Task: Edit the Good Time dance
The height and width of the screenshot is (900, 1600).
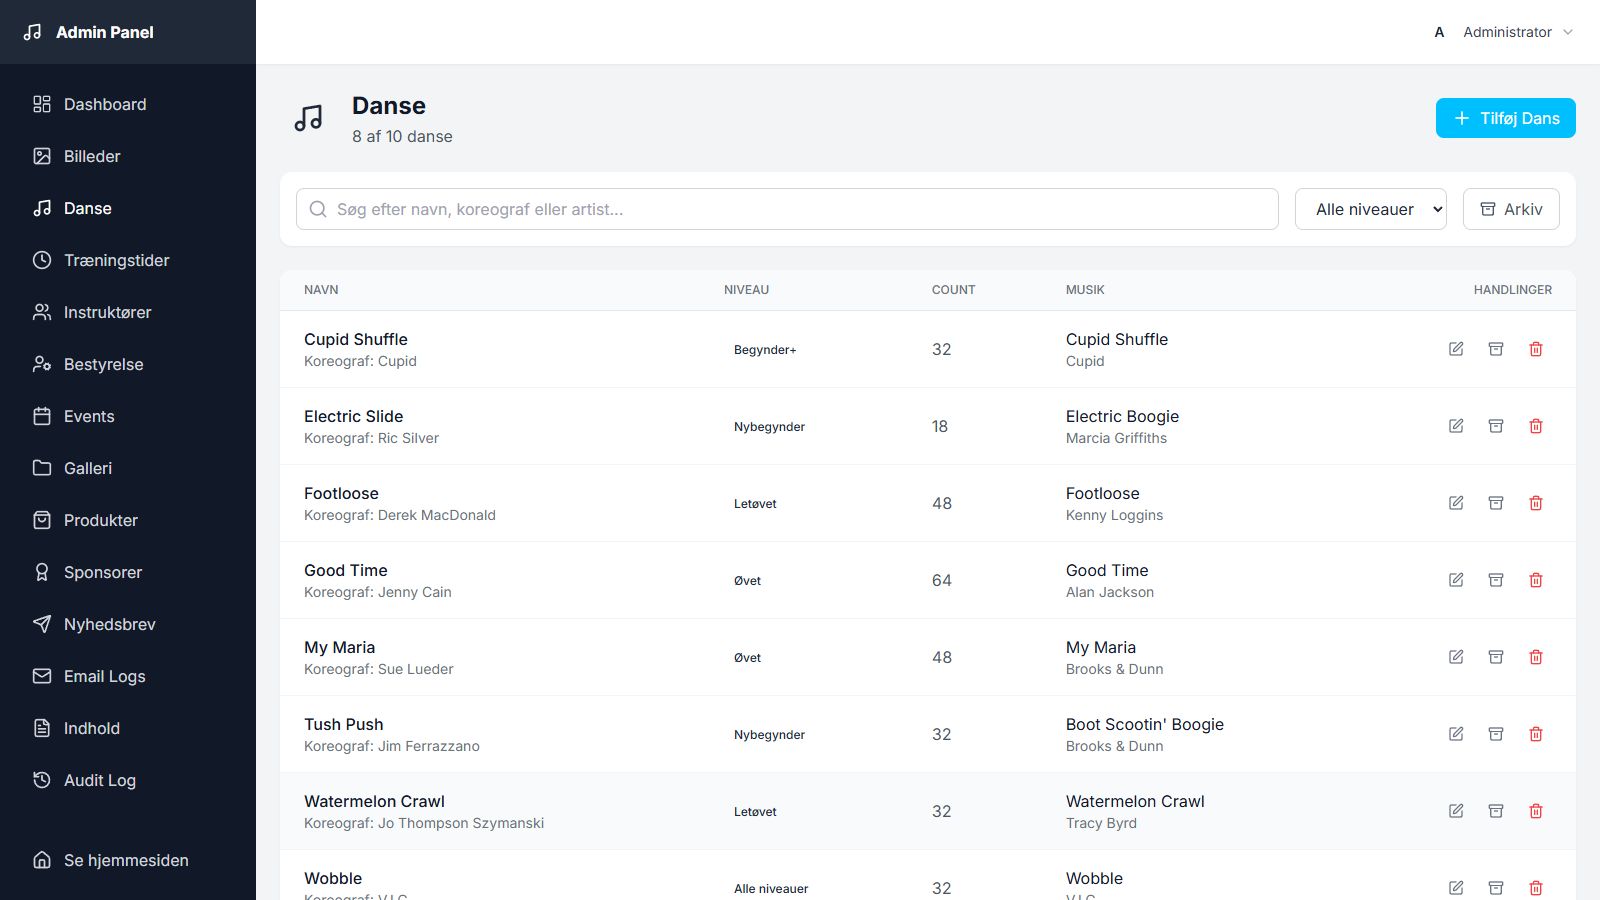Action: point(1456,580)
